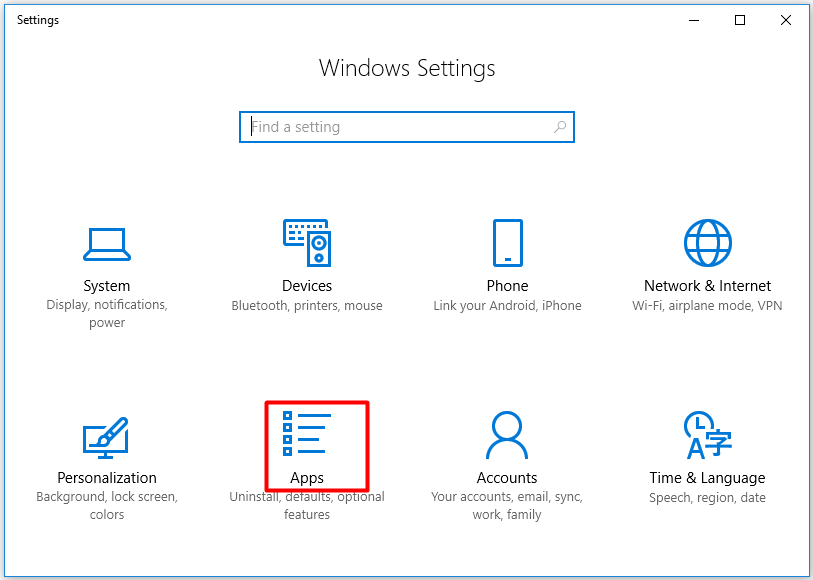Open the Accounts person icon

pos(507,435)
